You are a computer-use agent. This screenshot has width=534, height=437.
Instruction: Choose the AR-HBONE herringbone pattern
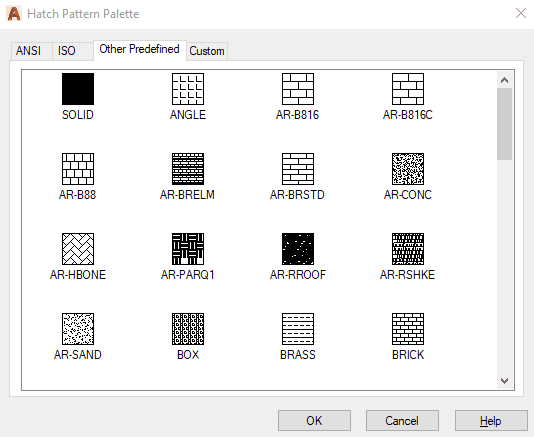point(78,249)
